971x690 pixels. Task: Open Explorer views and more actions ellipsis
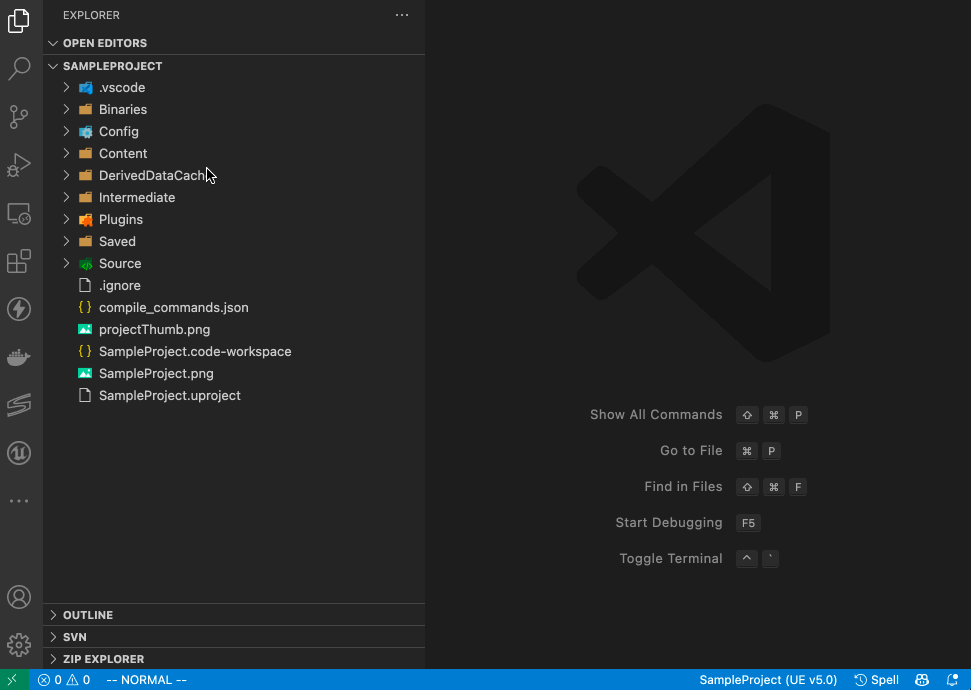coord(402,15)
